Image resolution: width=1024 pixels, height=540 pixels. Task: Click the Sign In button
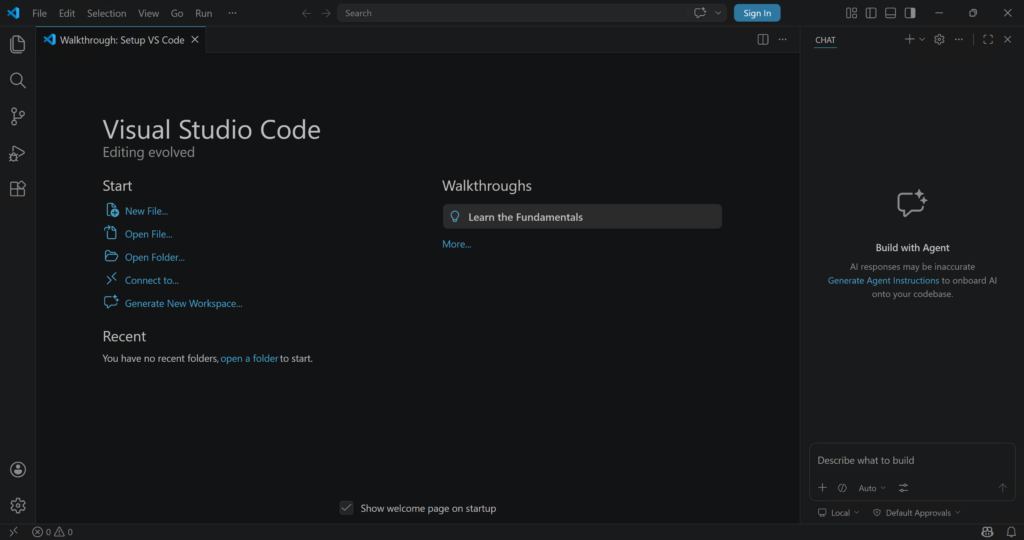(x=757, y=13)
